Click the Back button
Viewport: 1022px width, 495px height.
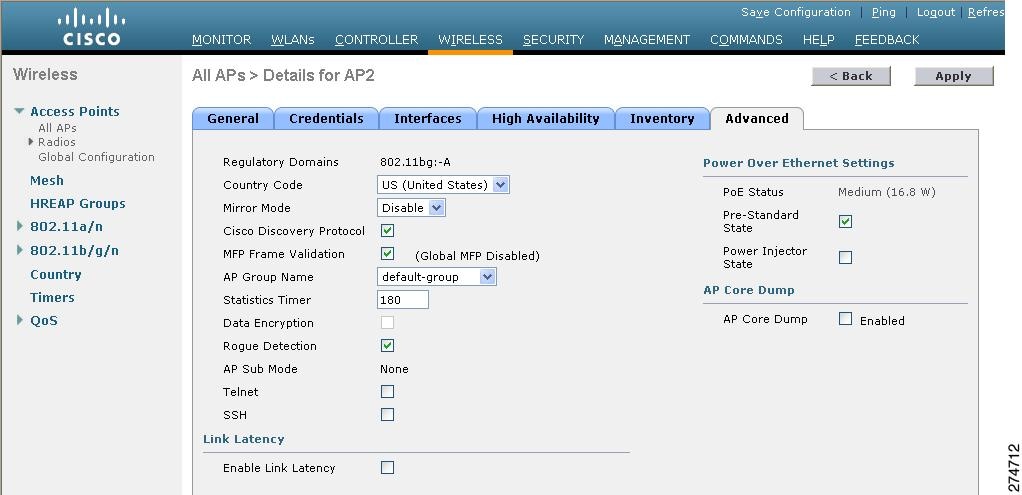coord(851,76)
